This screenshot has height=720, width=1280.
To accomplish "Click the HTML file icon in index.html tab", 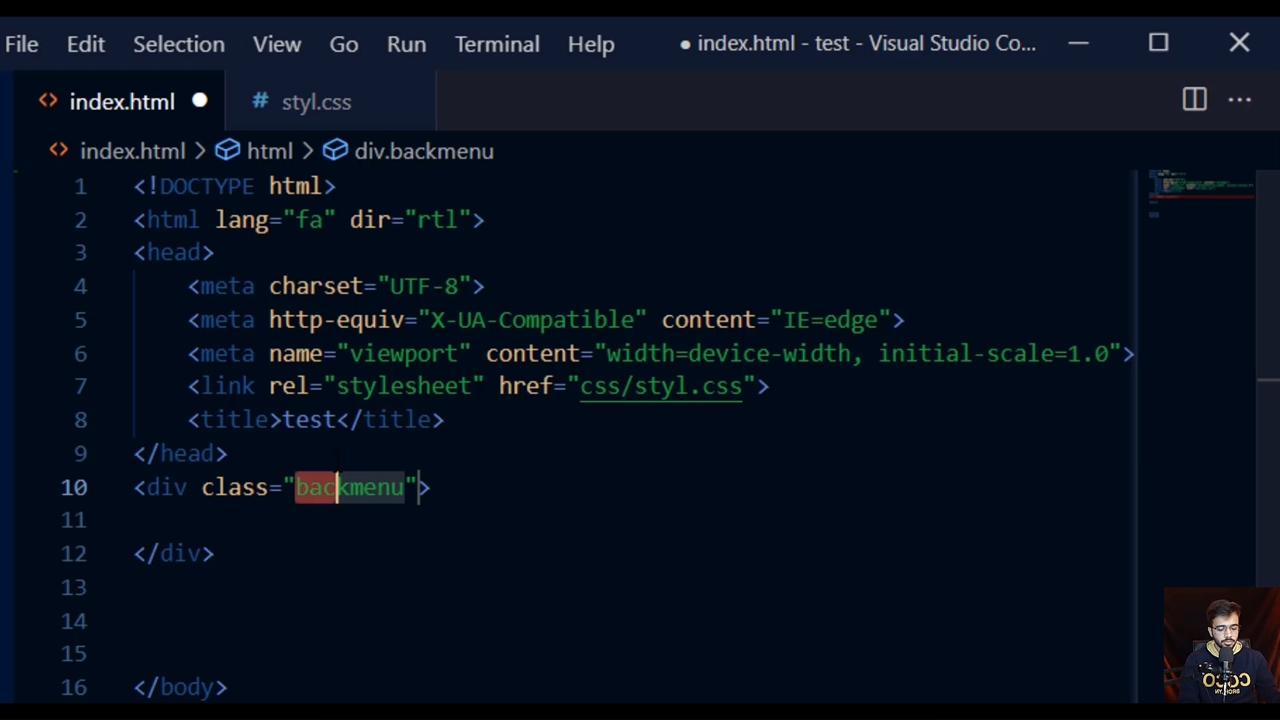I will (x=48, y=101).
